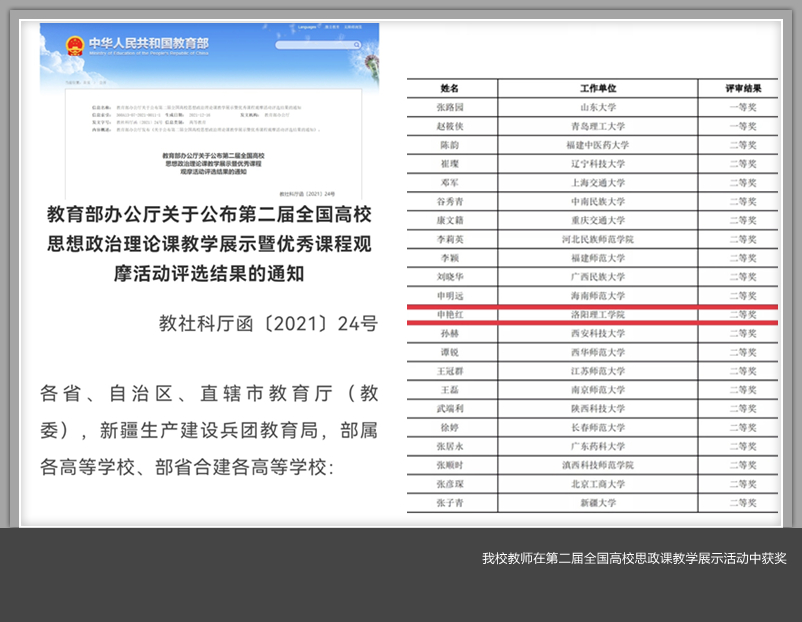This screenshot has height=622, width=802.
Task: Click the paragraph starting with 各省、自治区
Action: pos(209,429)
